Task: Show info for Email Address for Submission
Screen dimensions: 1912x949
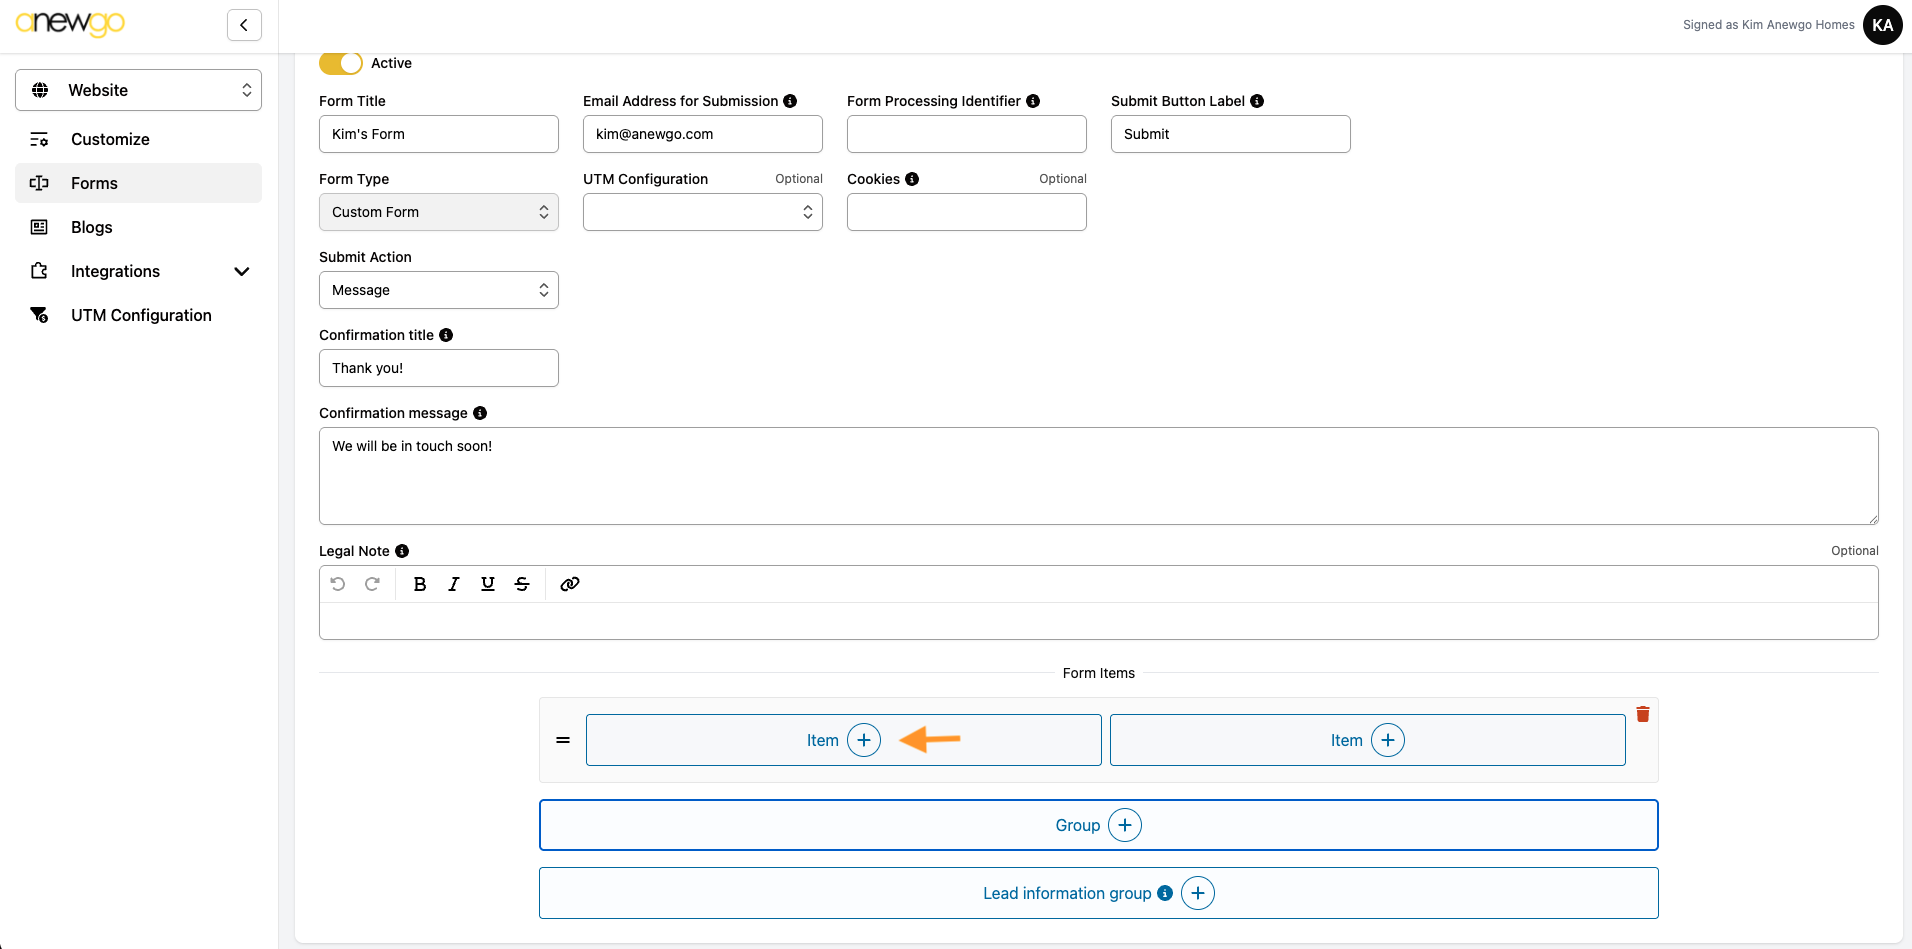Action: click(x=790, y=101)
